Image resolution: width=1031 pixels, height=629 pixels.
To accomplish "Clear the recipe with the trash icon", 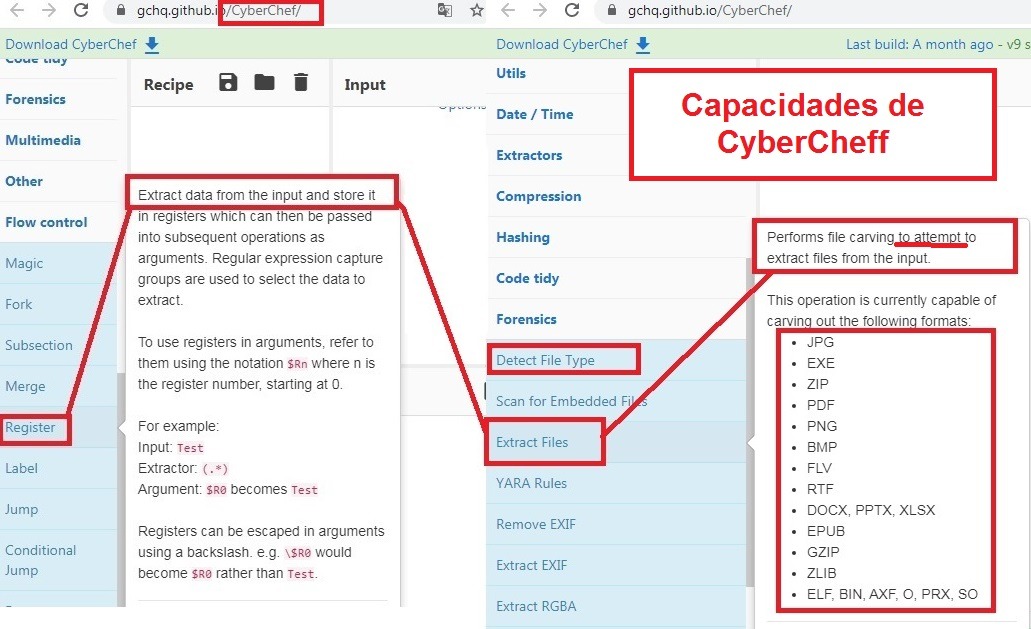I will click(300, 82).
